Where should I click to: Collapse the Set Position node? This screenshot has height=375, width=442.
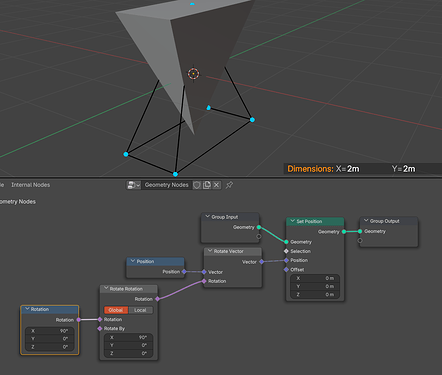pyautogui.click(x=292, y=221)
